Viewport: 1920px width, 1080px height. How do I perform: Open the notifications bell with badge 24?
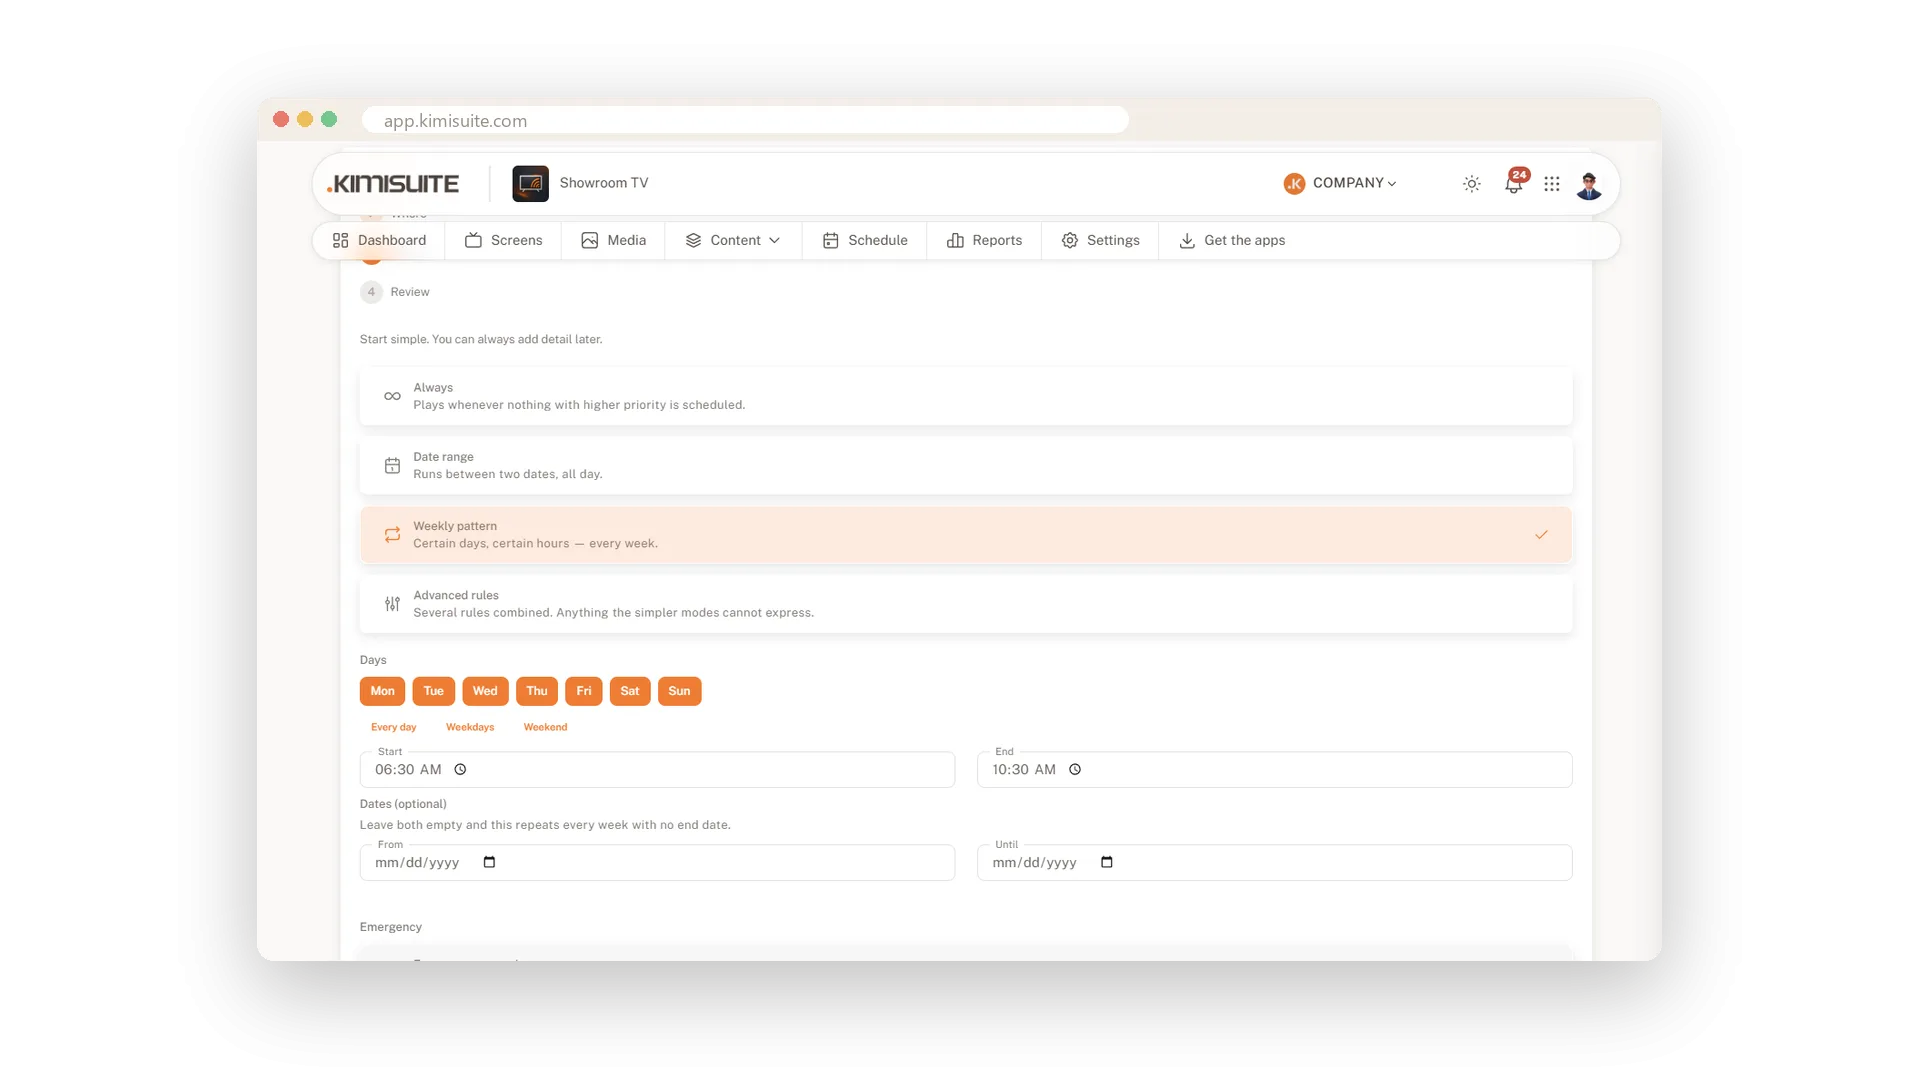pos(1514,183)
